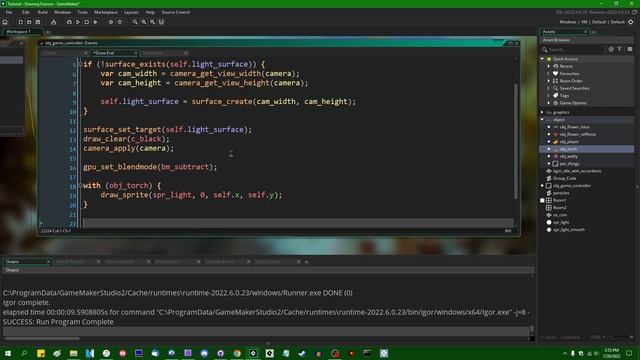This screenshot has width=640, height=360.
Task: Create executable with the package icon
Action: [53, 22]
